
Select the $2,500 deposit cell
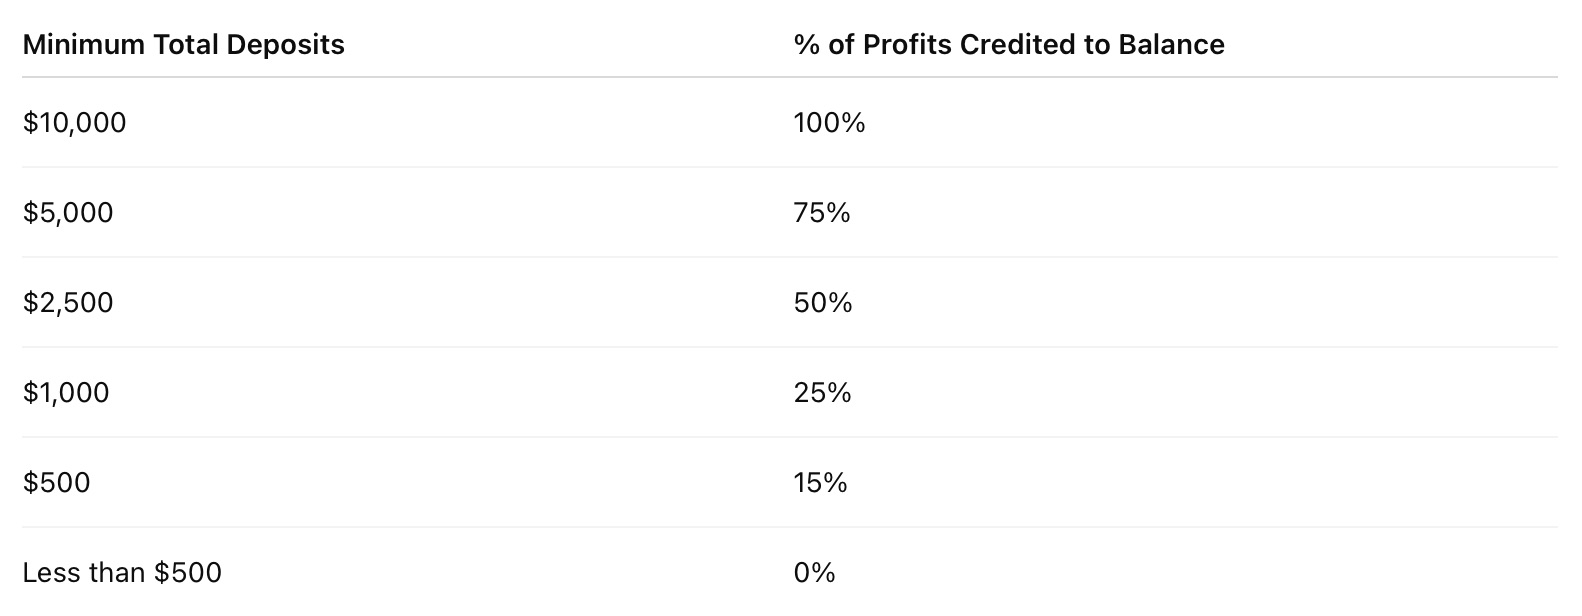pyautogui.click(x=68, y=303)
